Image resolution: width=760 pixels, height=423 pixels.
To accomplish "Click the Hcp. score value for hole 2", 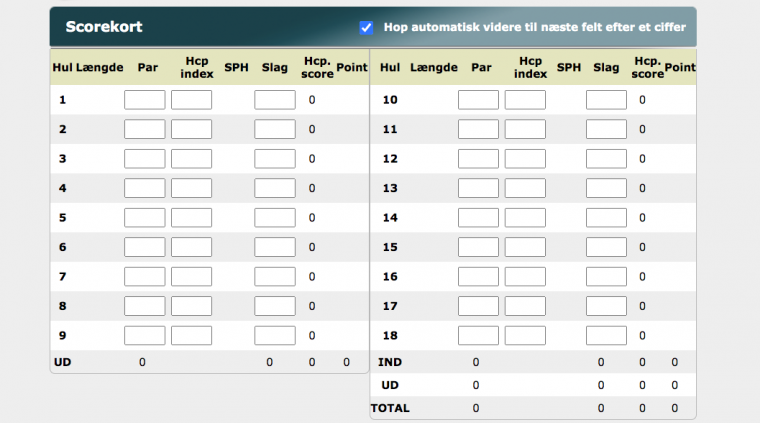I will click(x=311, y=130).
